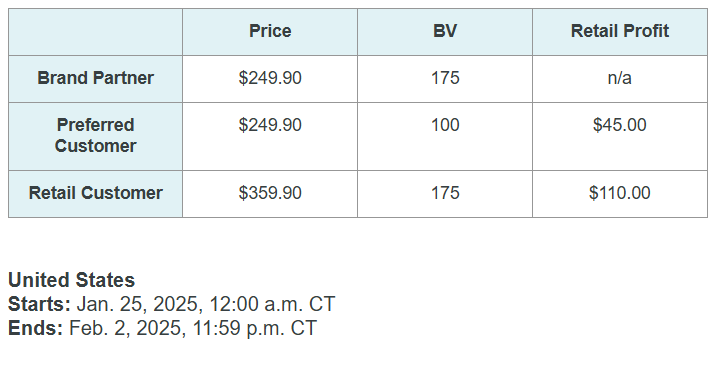
Task: Click Brand Partner BV value 175
Action: (x=445, y=78)
